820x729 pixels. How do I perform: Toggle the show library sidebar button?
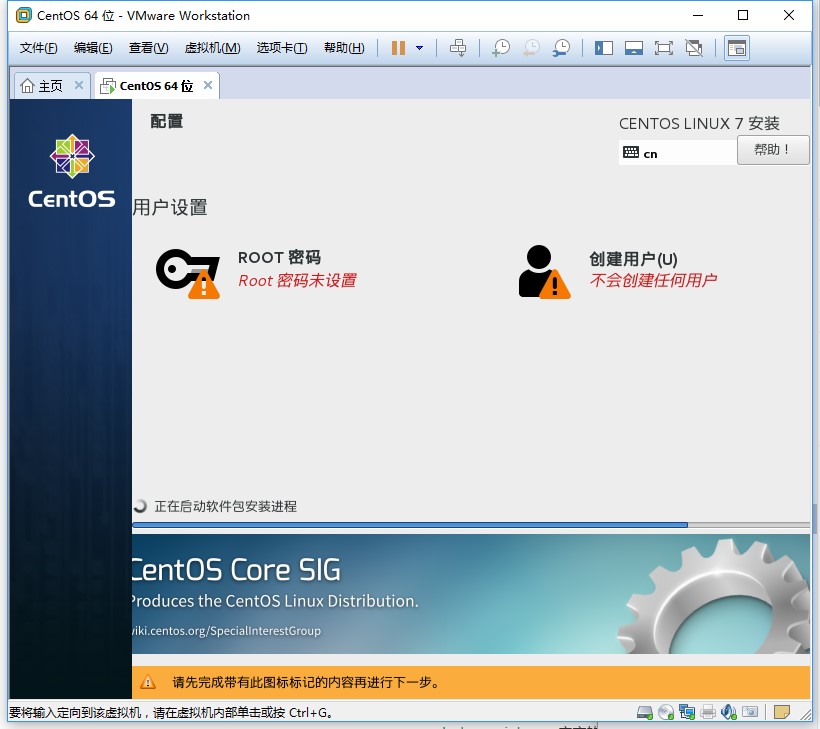coord(603,48)
